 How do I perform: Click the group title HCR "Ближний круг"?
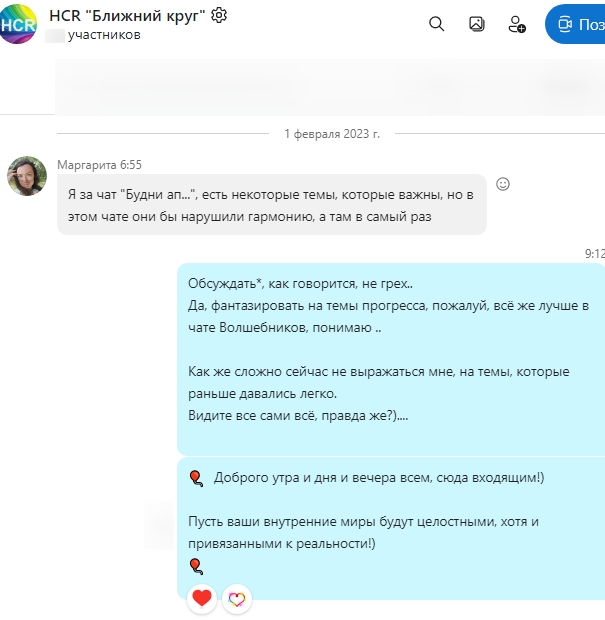127,15
